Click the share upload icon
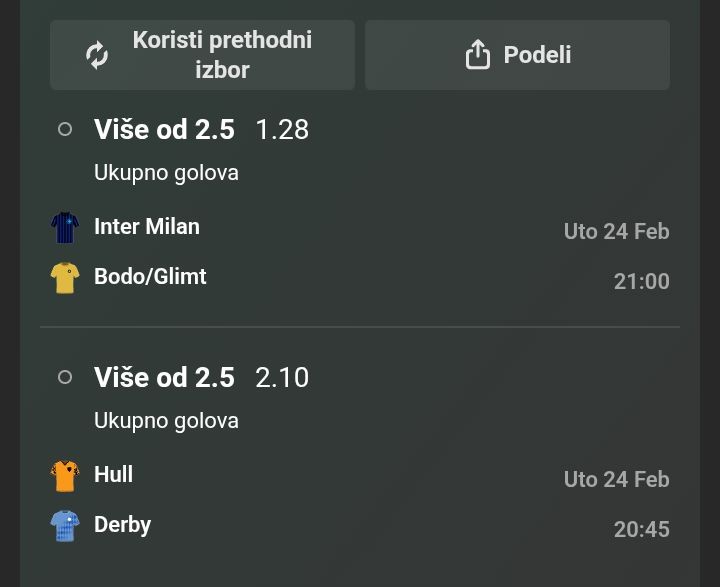Viewport: 720px width, 587px height. point(478,55)
